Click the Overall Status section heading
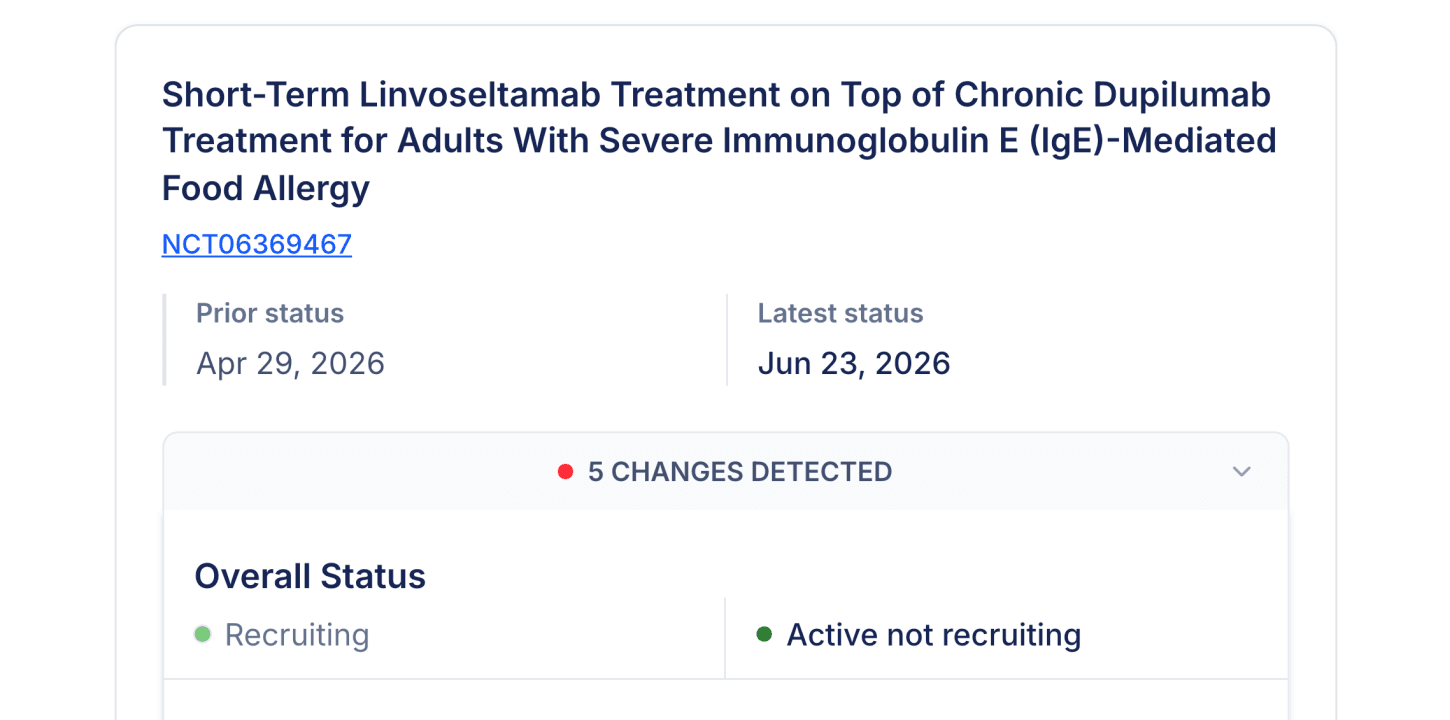Image resolution: width=1450 pixels, height=720 pixels. (310, 576)
